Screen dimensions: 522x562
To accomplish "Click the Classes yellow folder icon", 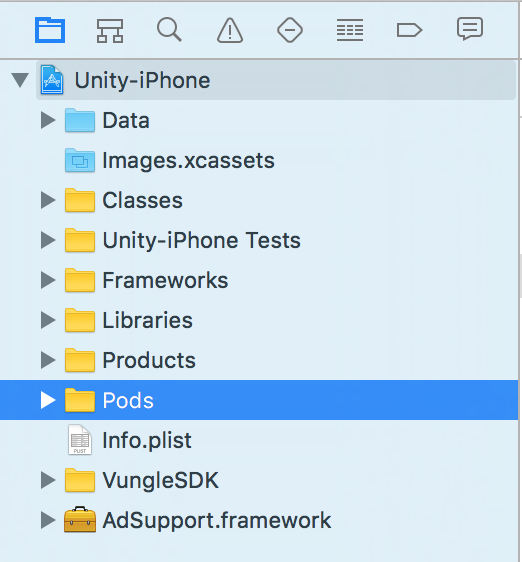I will (80, 200).
